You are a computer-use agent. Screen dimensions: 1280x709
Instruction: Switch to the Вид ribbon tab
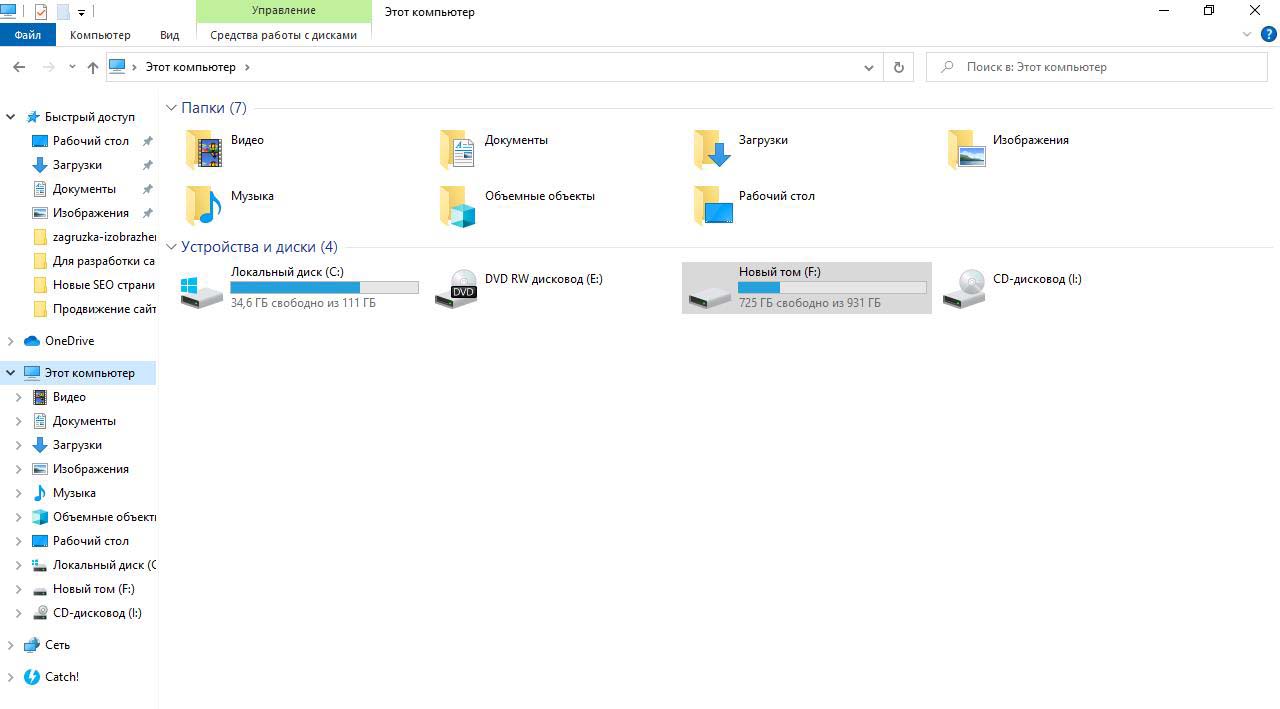click(169, 35)
